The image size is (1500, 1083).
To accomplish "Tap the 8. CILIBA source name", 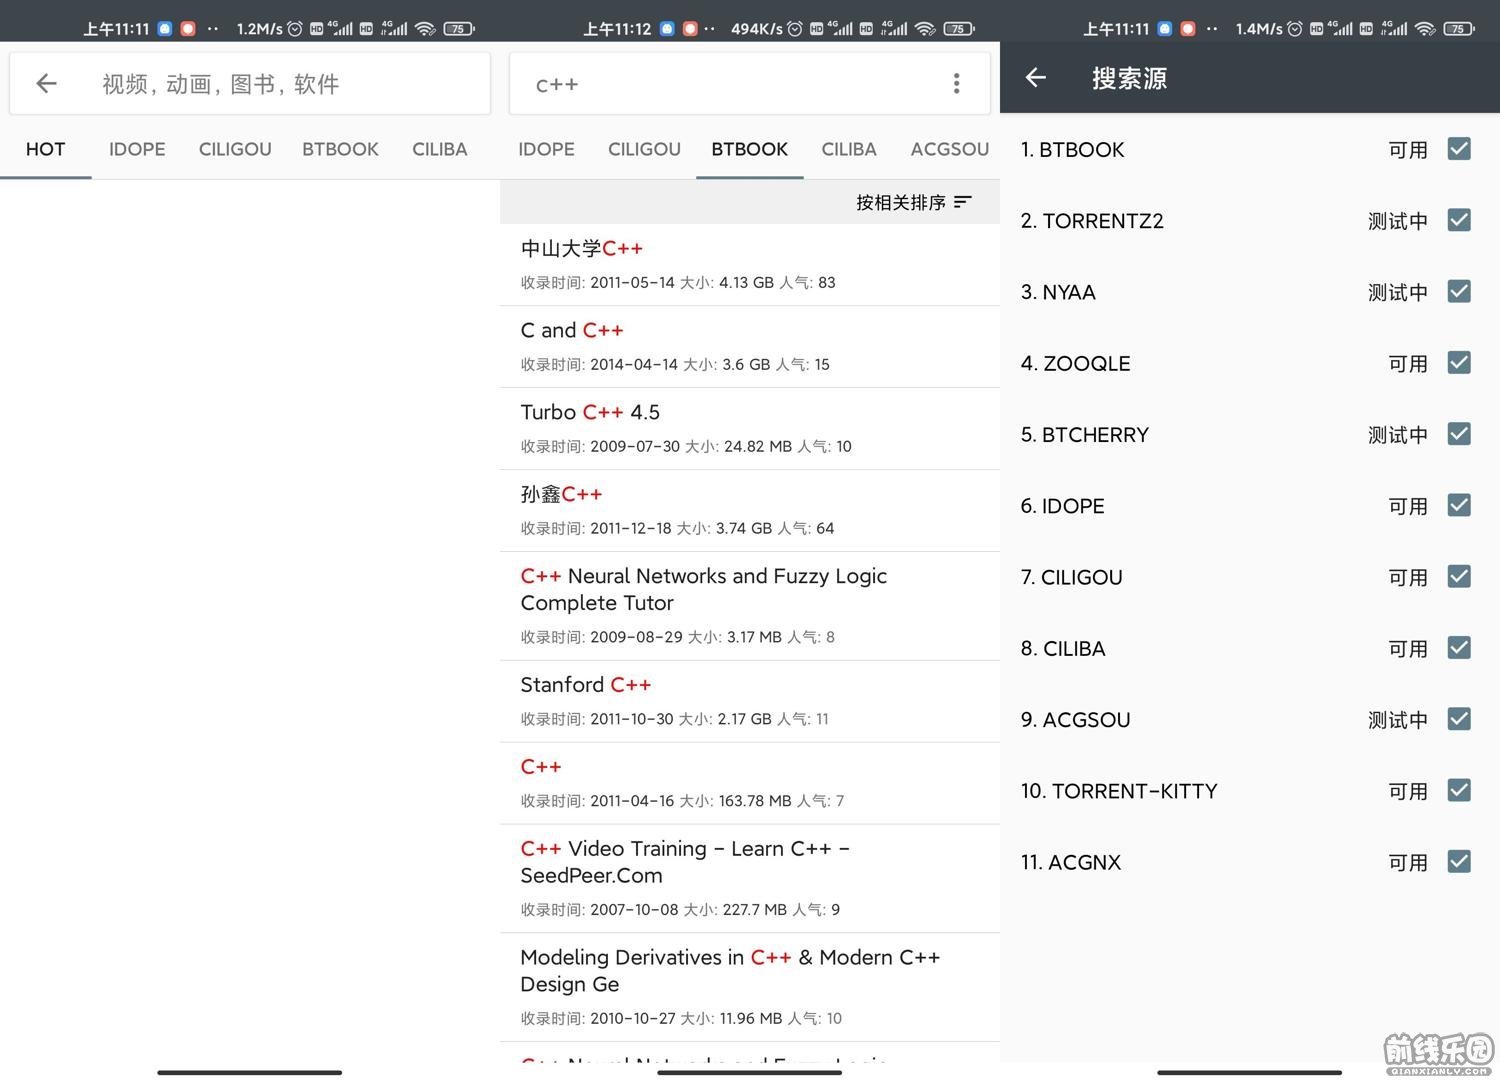I will pyautogui.click(x=1063, y=648).
